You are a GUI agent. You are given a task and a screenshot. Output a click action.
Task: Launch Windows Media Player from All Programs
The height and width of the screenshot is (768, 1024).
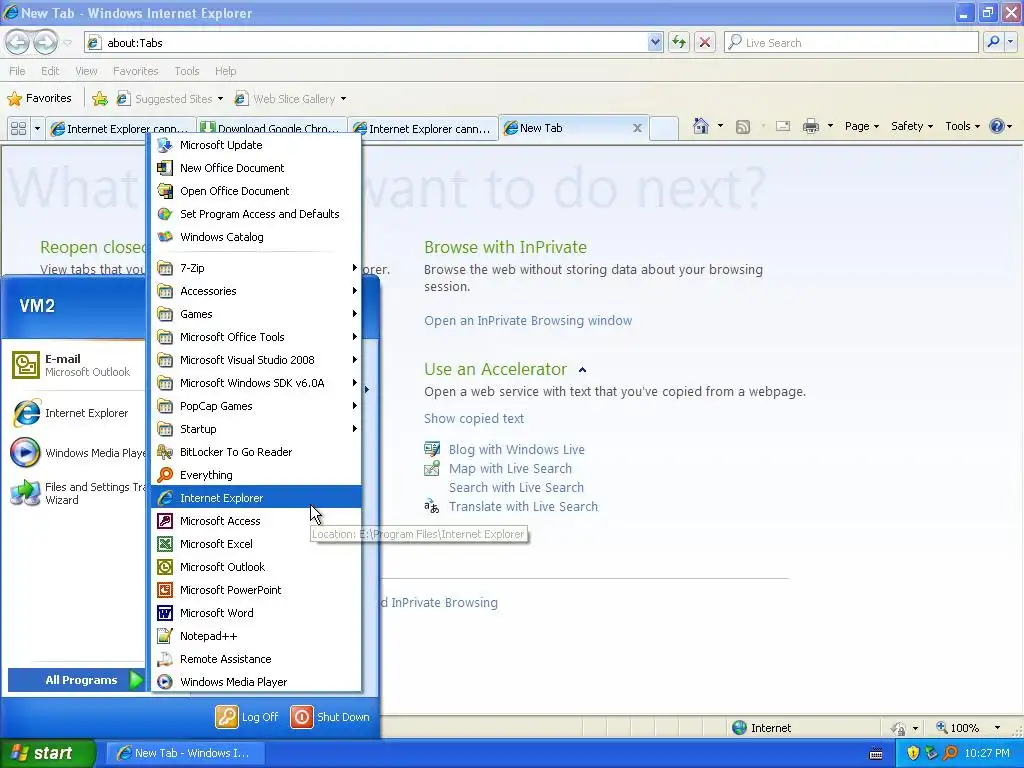point(256,682)
